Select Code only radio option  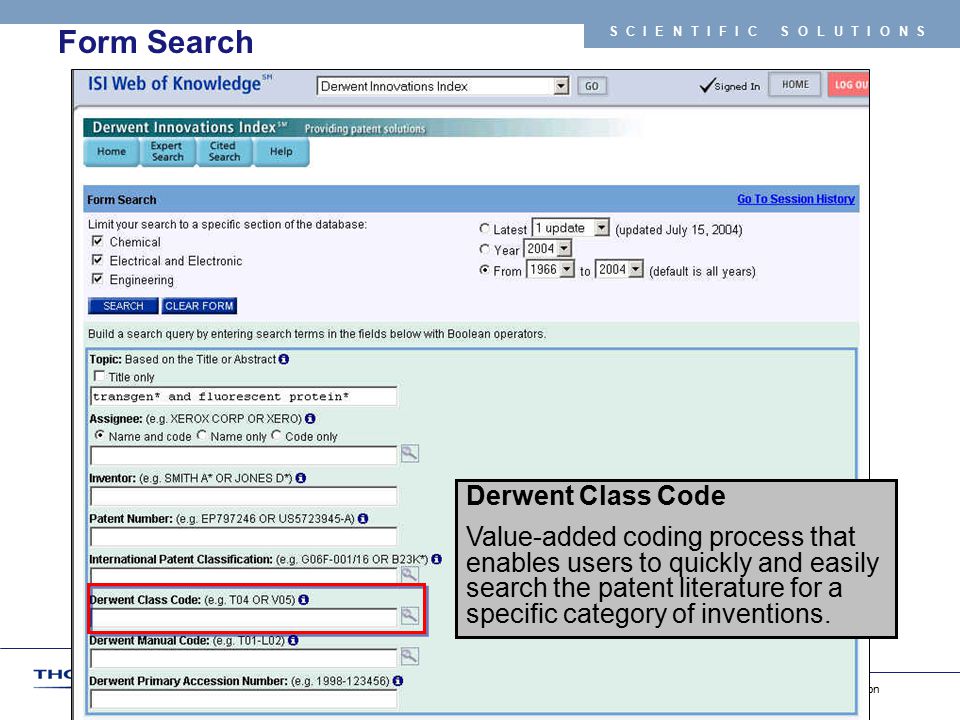click(276, 435)
